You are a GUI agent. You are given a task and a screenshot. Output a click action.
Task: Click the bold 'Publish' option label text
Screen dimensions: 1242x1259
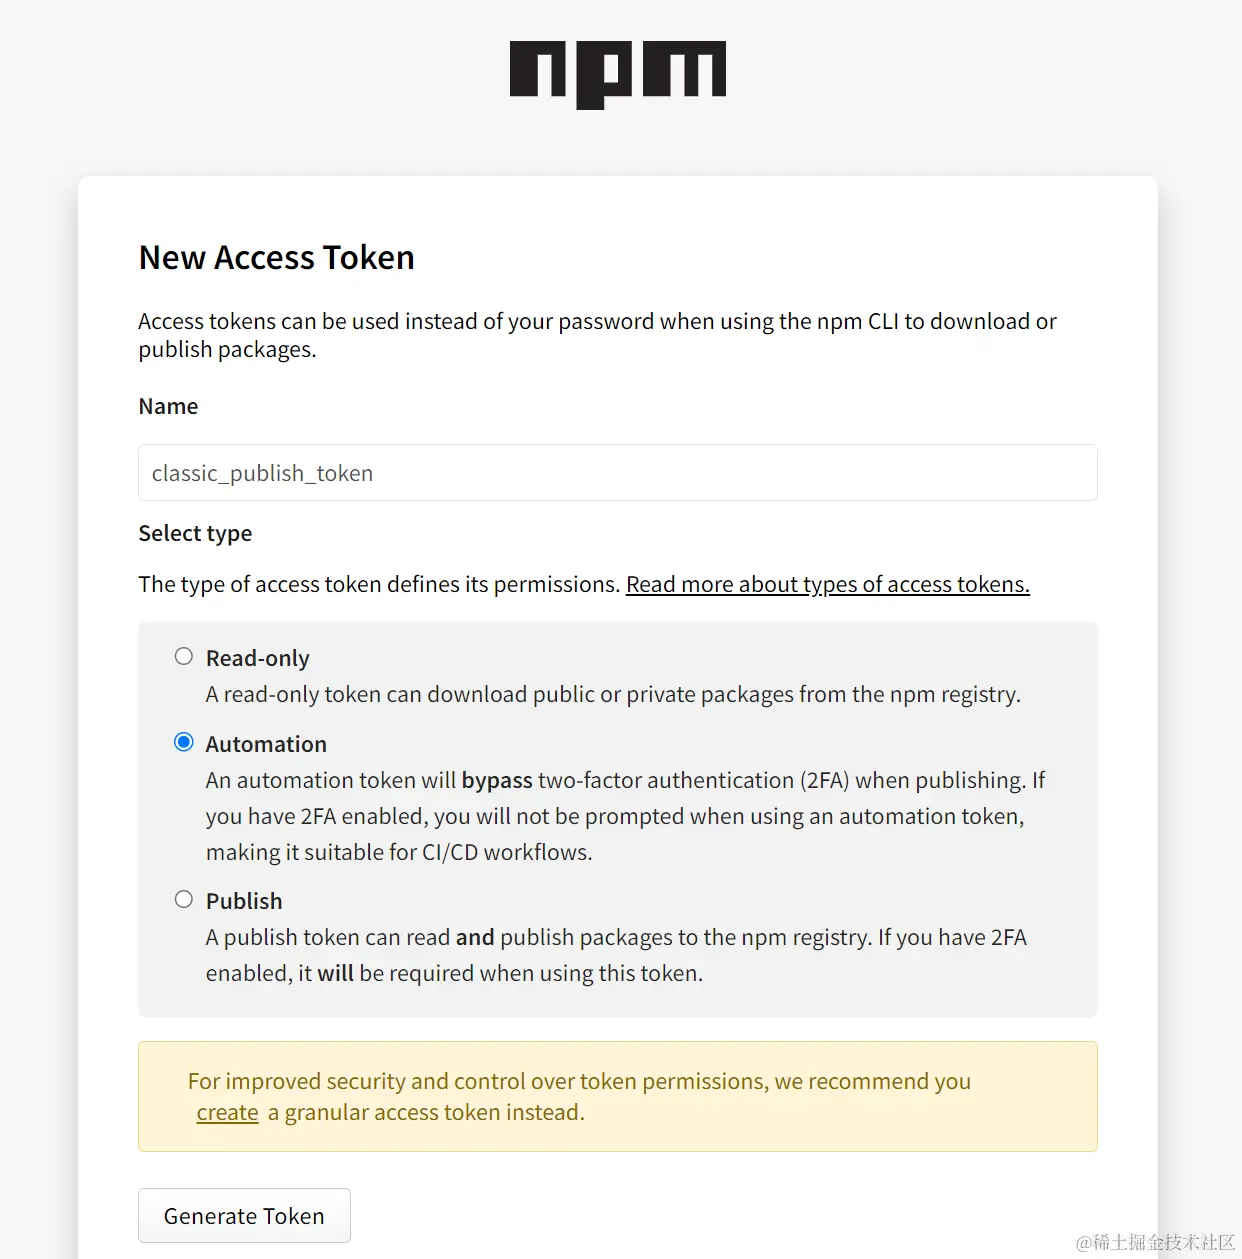pos(244,901)
